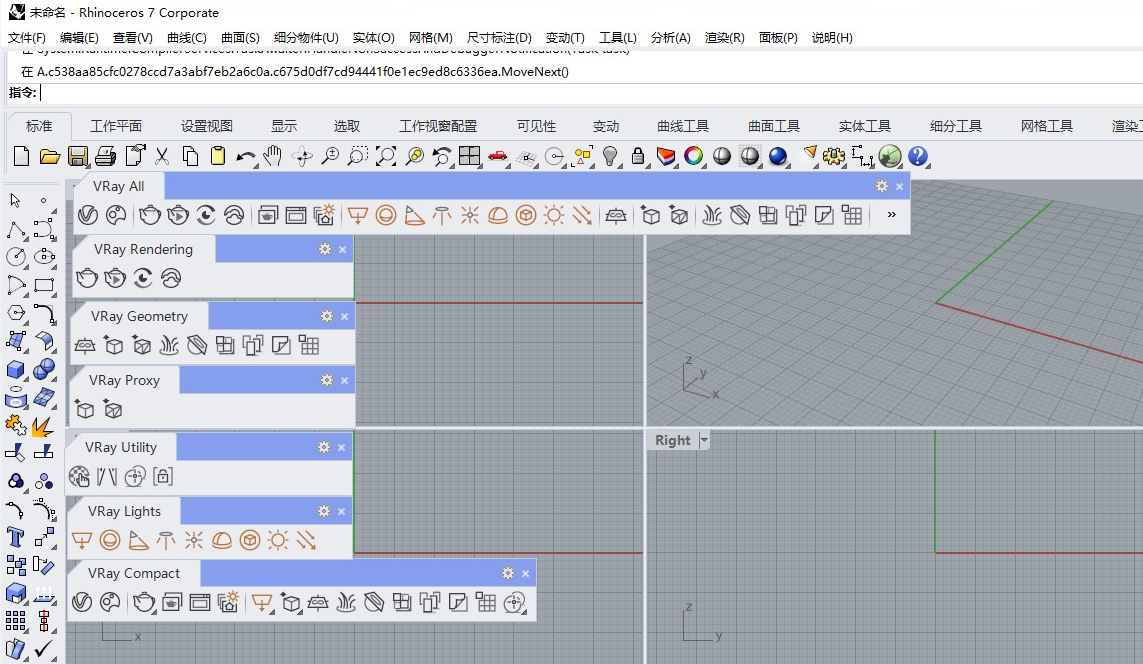
Task: Click the Lock objects padlock icon
Action: (638, 156)
